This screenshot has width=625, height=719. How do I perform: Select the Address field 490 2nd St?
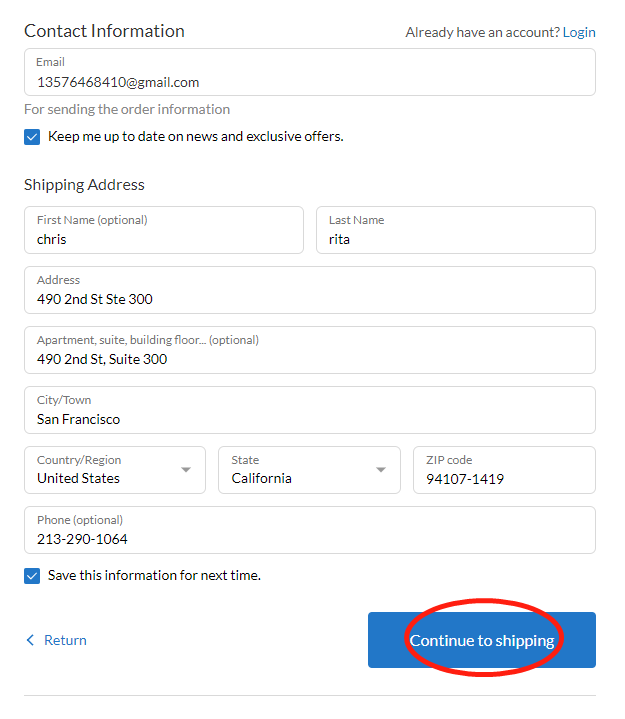[x=310, y=290]
